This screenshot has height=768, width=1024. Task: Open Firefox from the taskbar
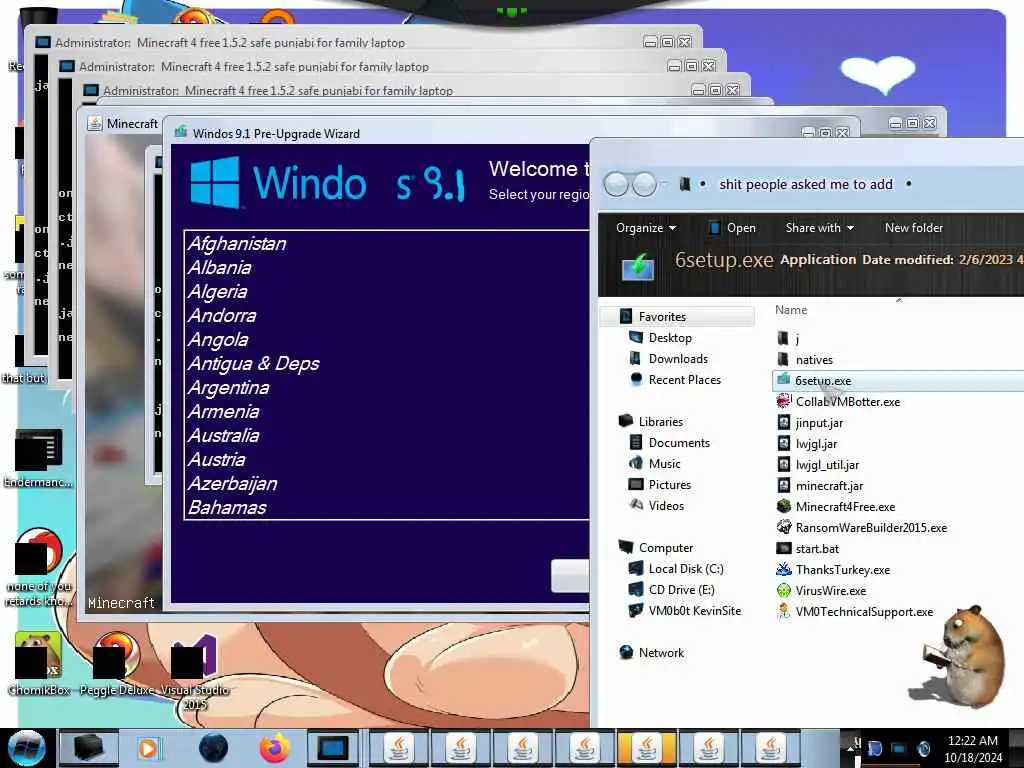coord(274,748)
